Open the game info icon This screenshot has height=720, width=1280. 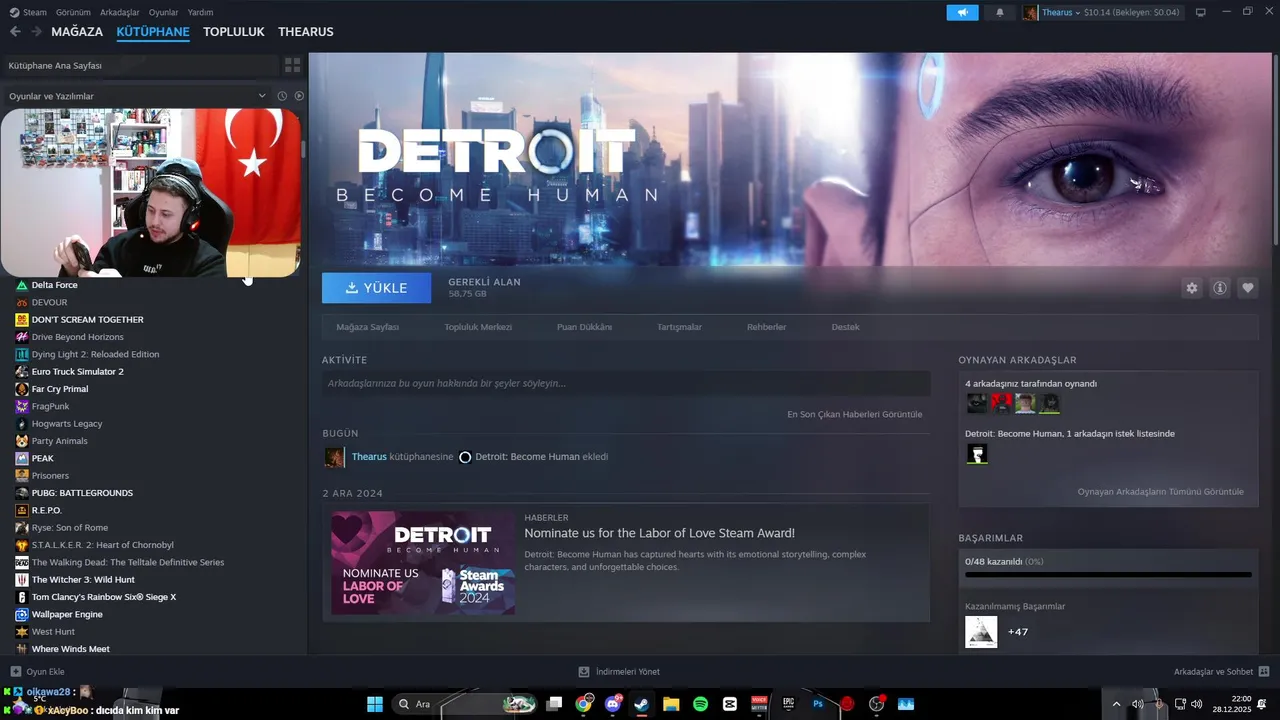(1220, 288)
